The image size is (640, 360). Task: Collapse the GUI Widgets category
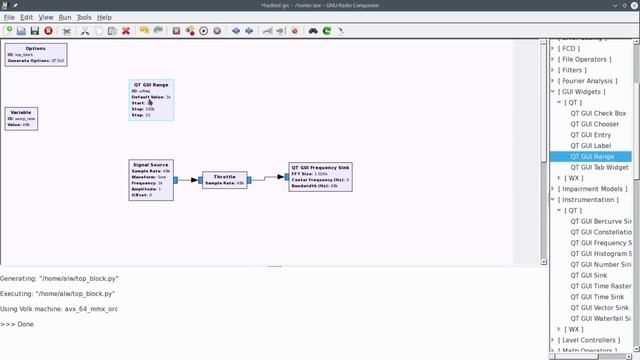coord(553,91)
